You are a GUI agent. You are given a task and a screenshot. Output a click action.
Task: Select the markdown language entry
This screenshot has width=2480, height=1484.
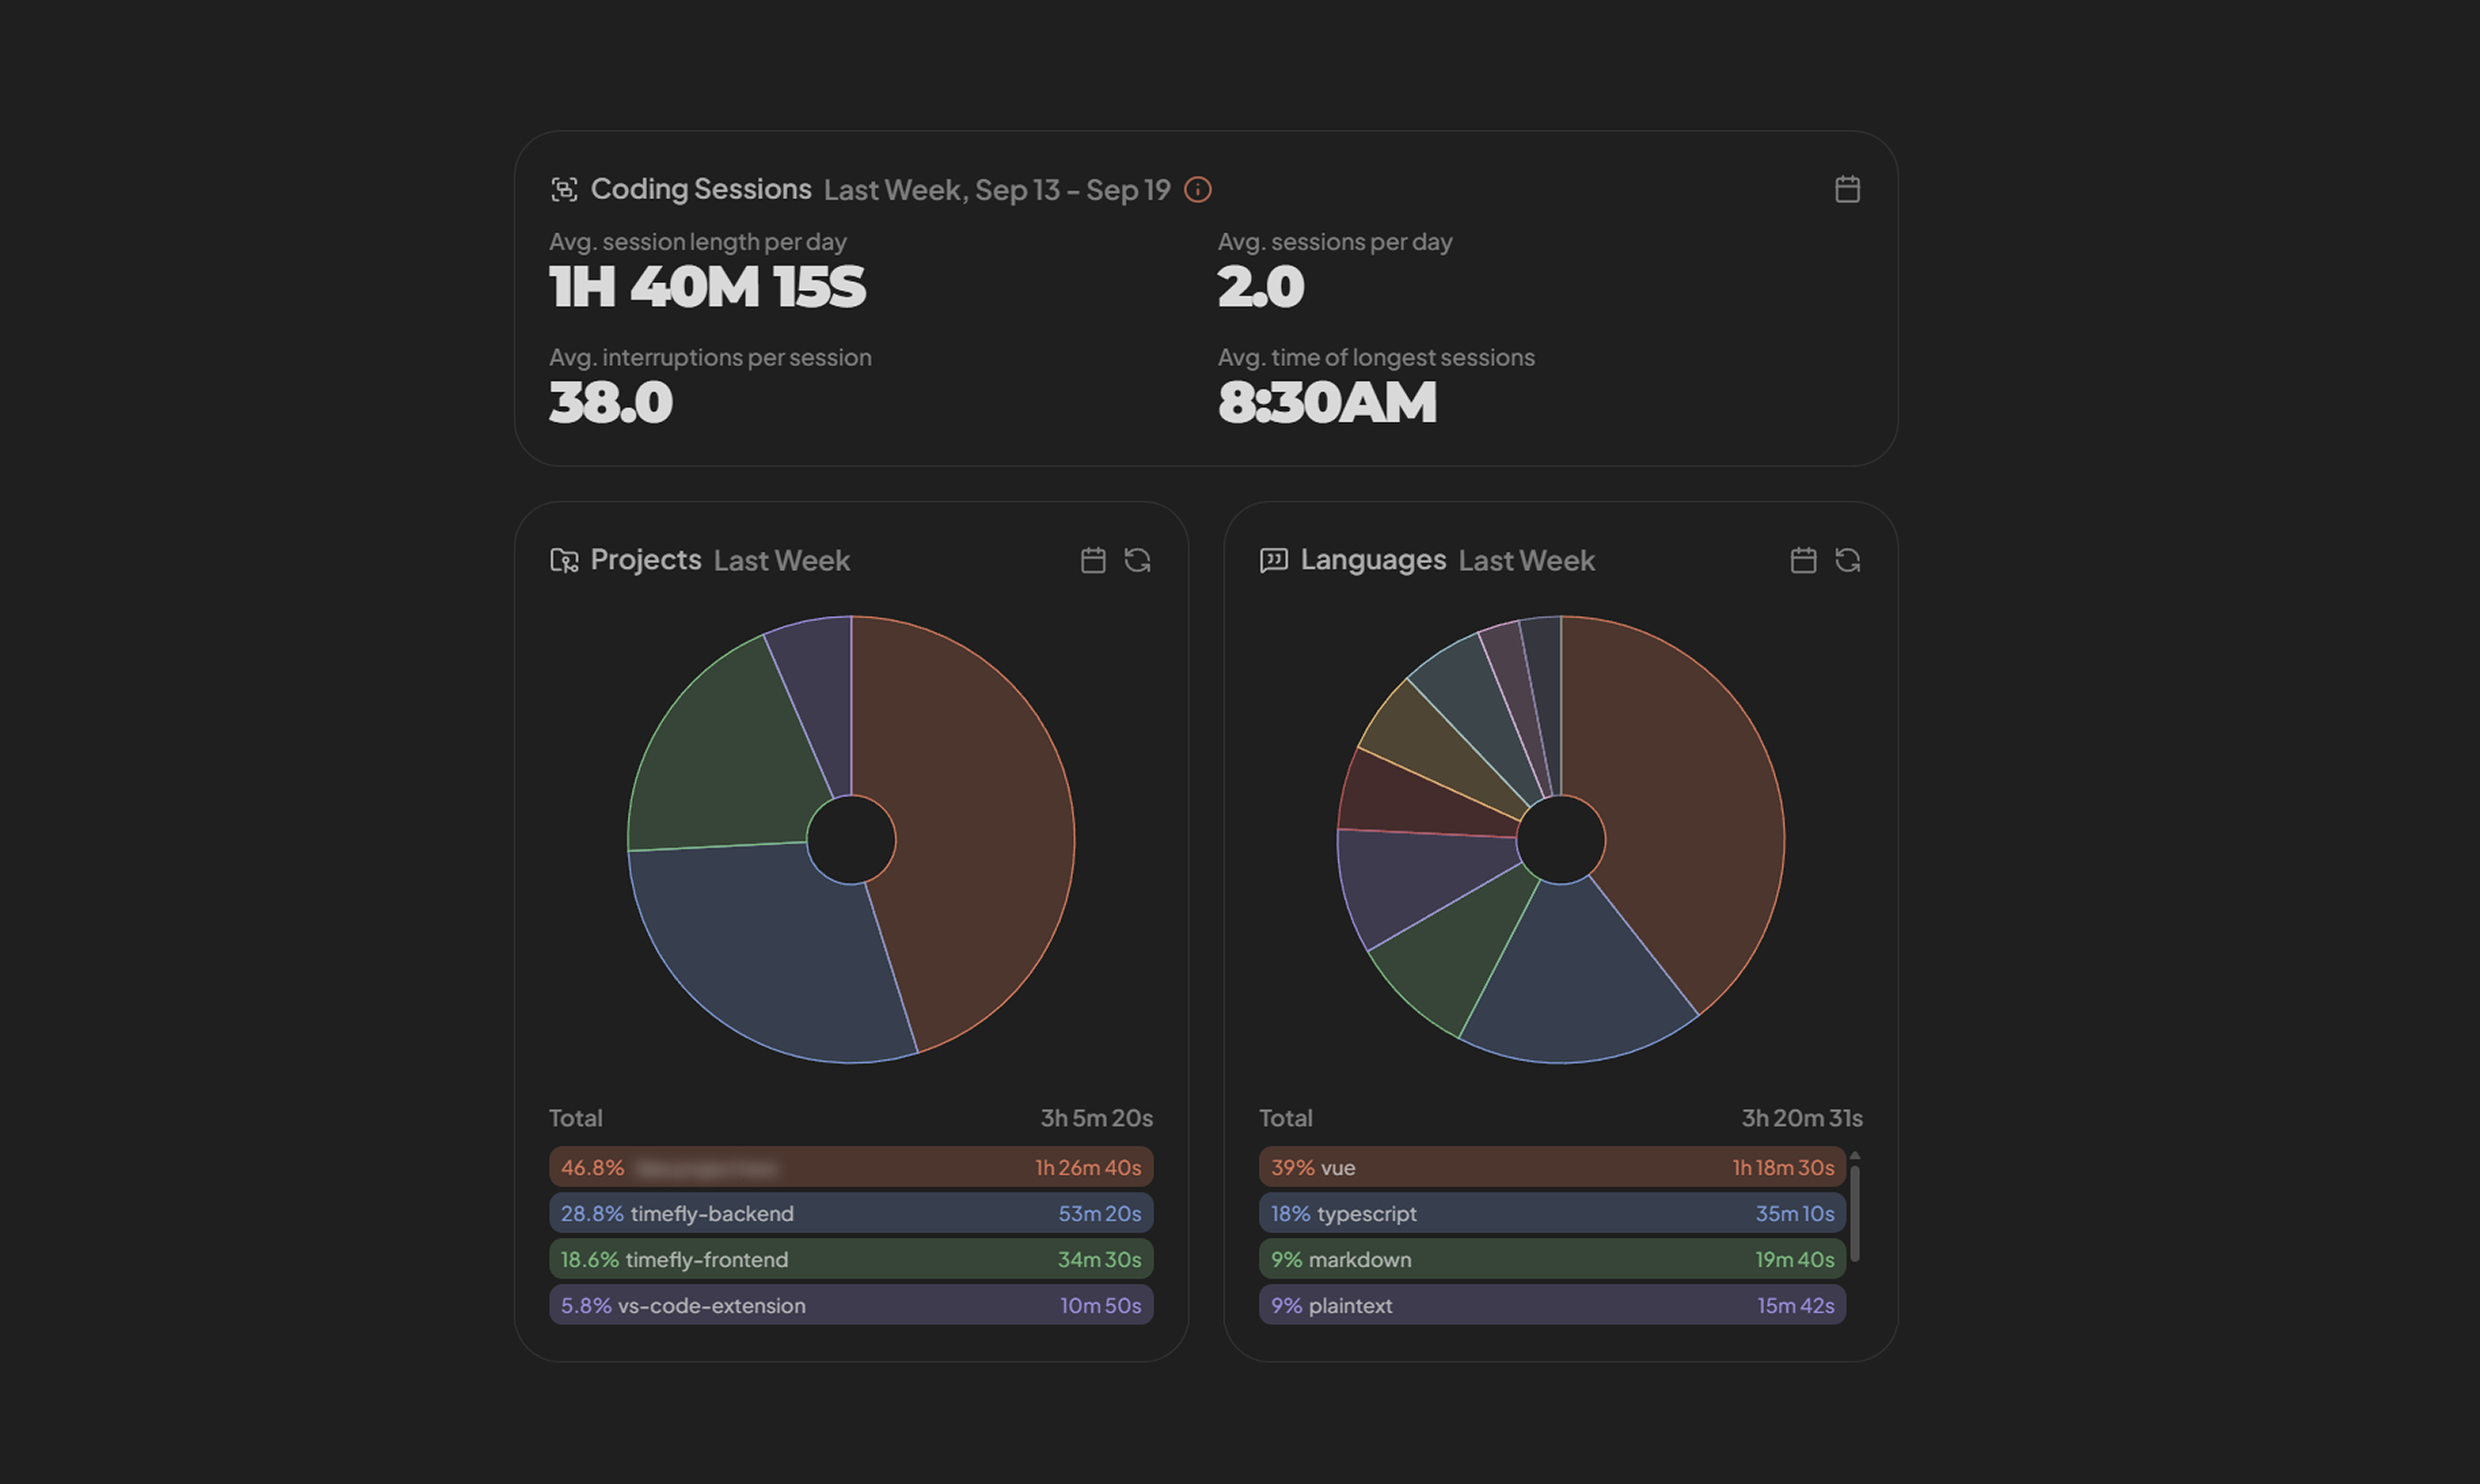[1551, 1259]
